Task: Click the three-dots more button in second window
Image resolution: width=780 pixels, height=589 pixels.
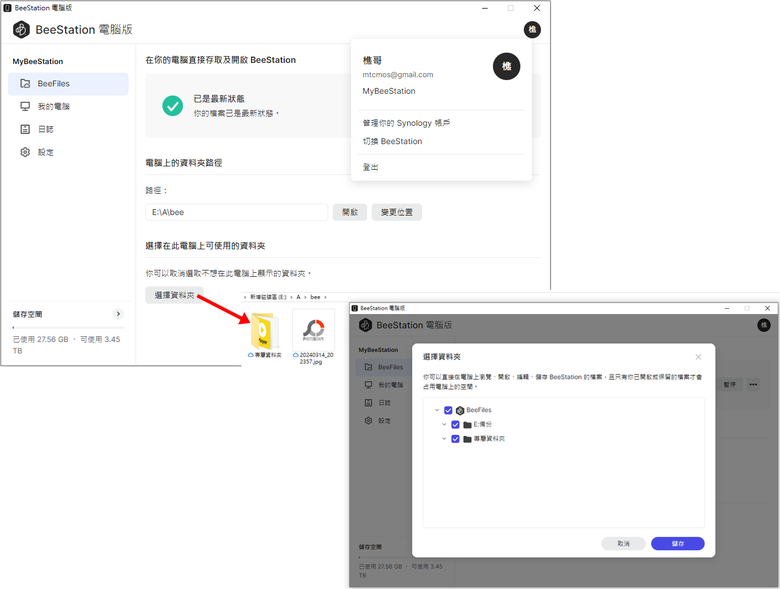Action: point(753,385)
